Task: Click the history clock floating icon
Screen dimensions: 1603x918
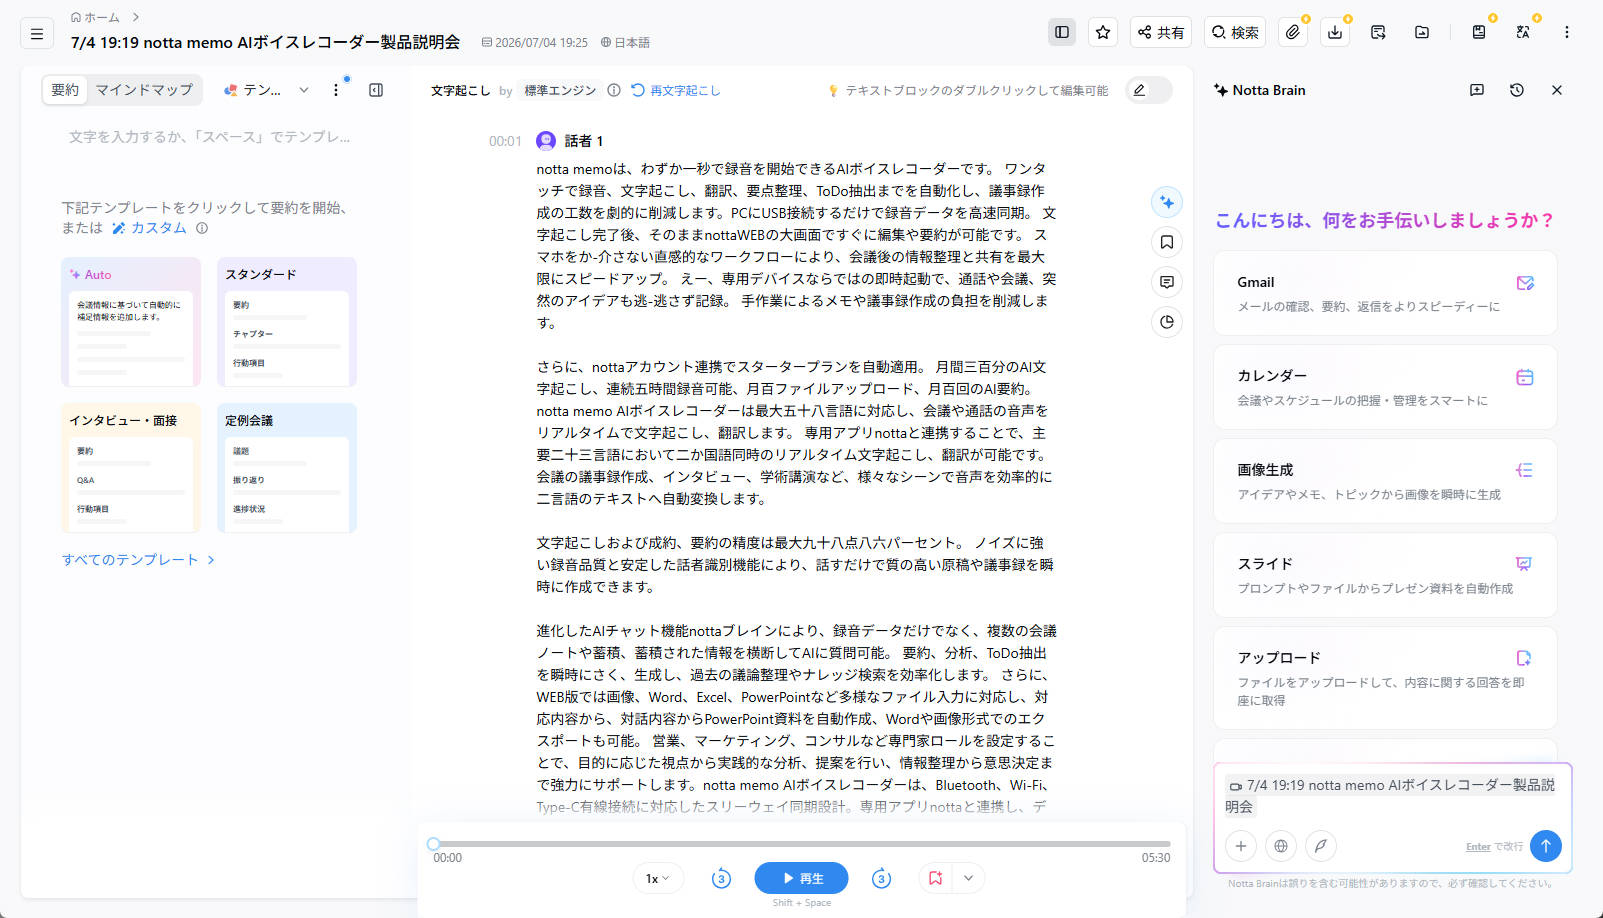Action: pyautogui.click(x=1167, y=322)
